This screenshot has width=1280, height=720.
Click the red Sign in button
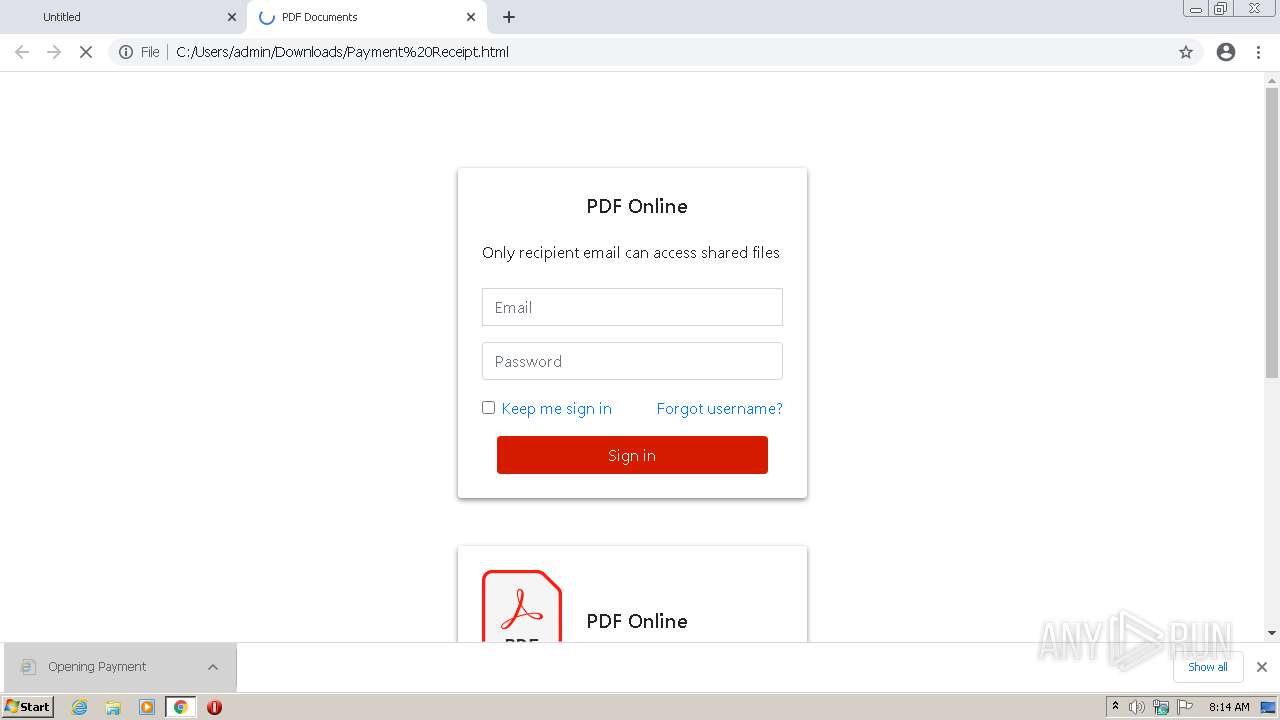click(632, 455)
